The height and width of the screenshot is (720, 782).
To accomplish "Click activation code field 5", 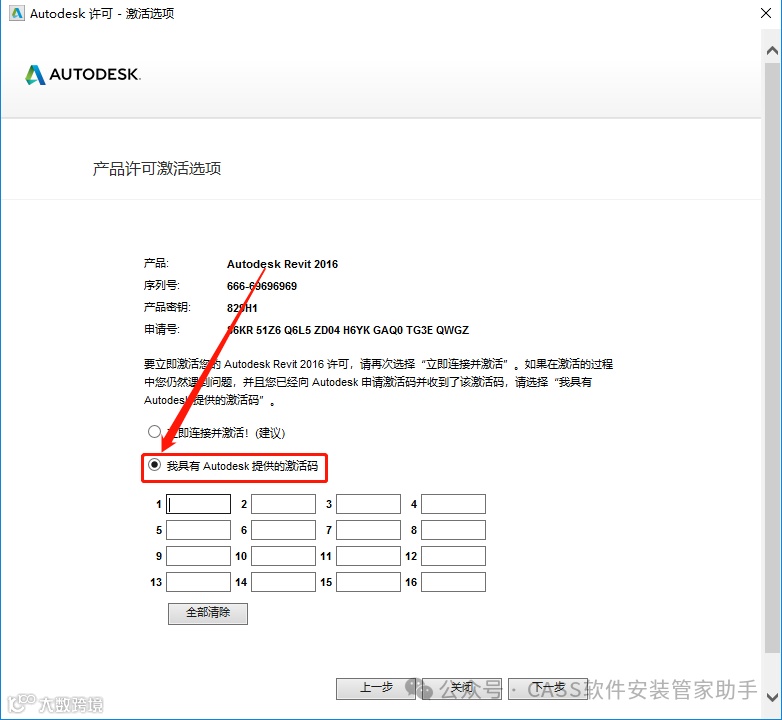I will coord(198,530).
